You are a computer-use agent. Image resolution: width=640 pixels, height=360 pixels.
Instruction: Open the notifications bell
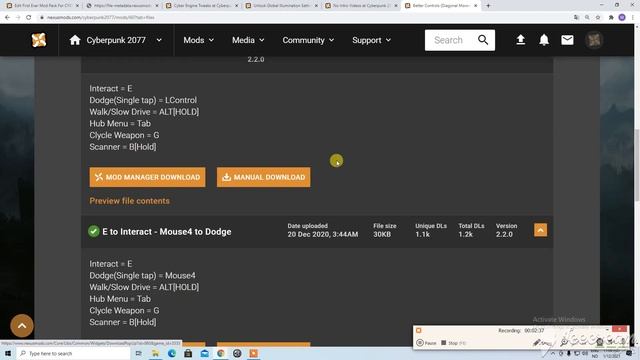click(x=544, y=40)
